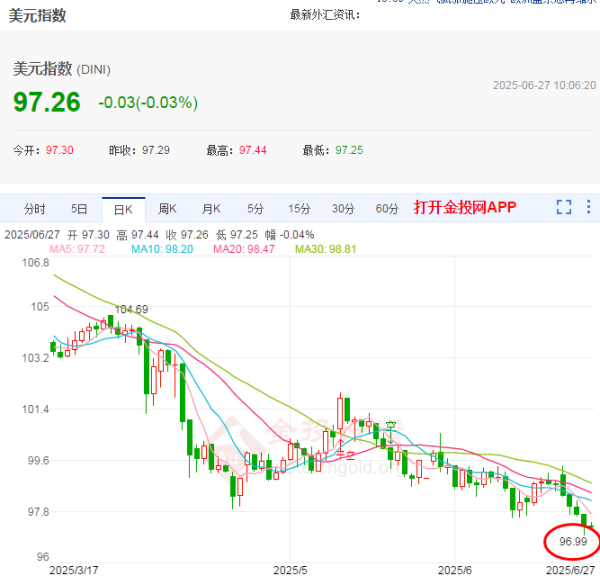600x576 pixels.
Task: Click the MA20: 98.47 legend
Action: click(x=244, y=249)
